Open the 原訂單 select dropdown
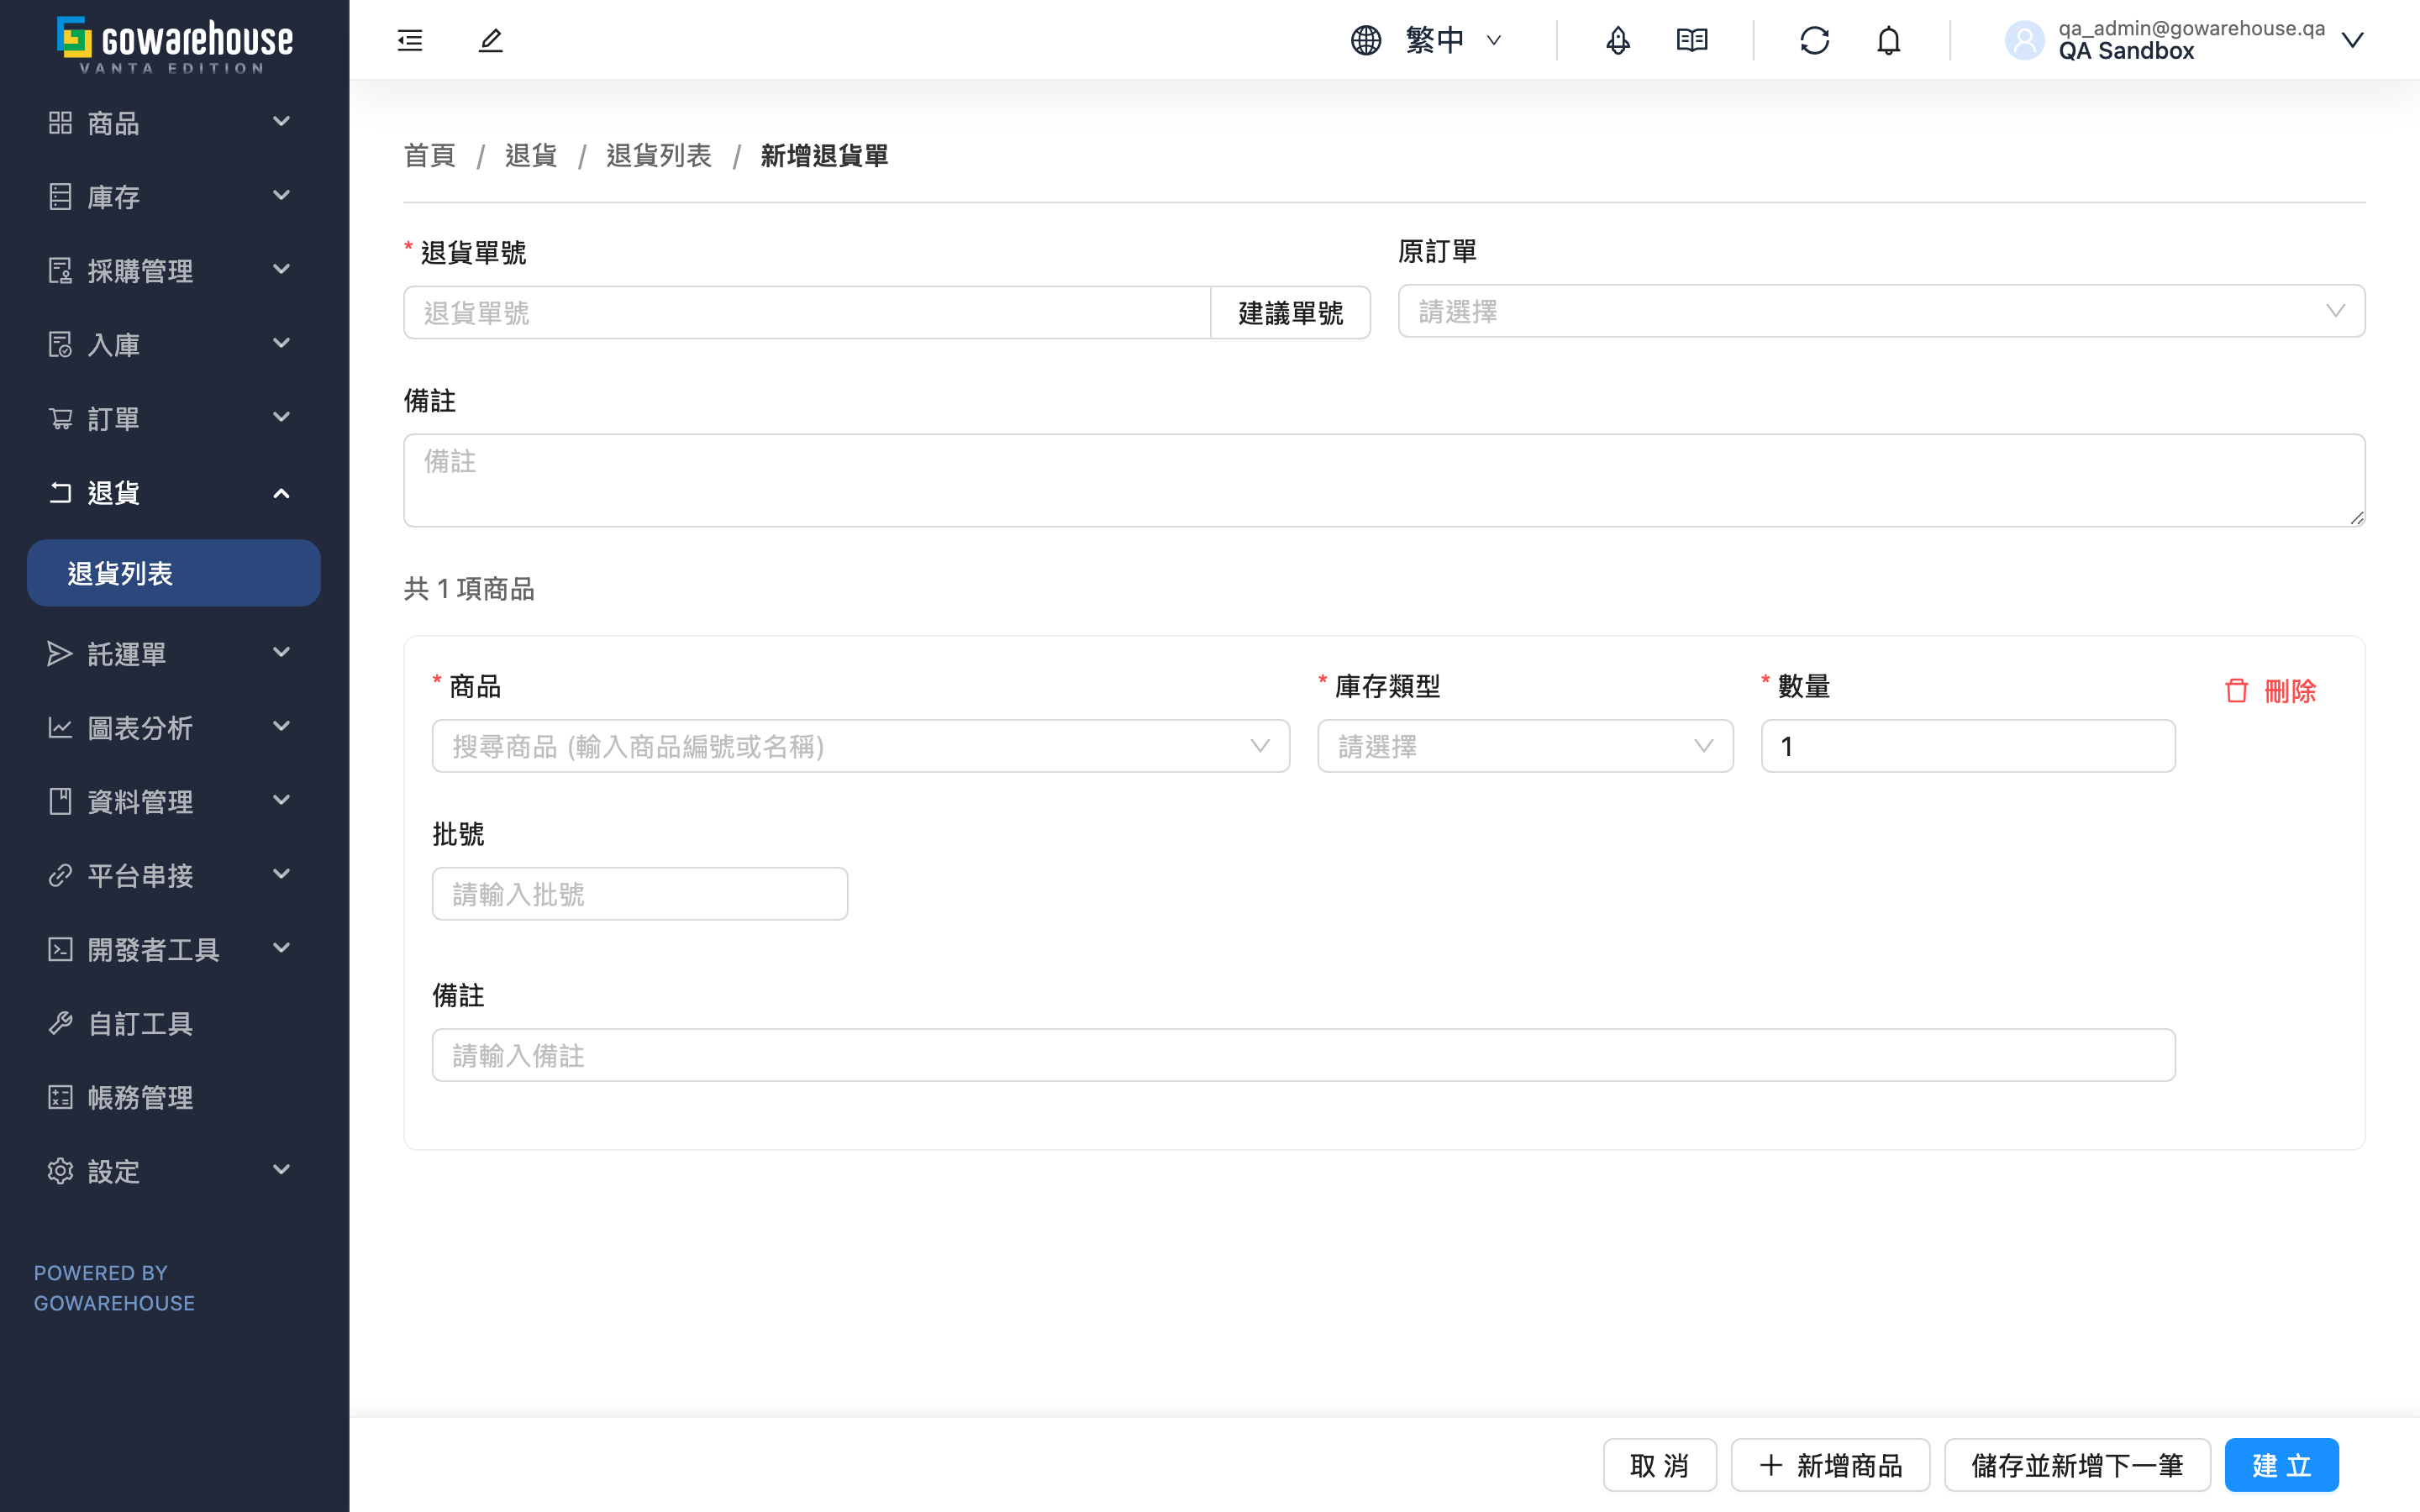Viewport: 2420px width, 1512px height. pos(1881,311)
